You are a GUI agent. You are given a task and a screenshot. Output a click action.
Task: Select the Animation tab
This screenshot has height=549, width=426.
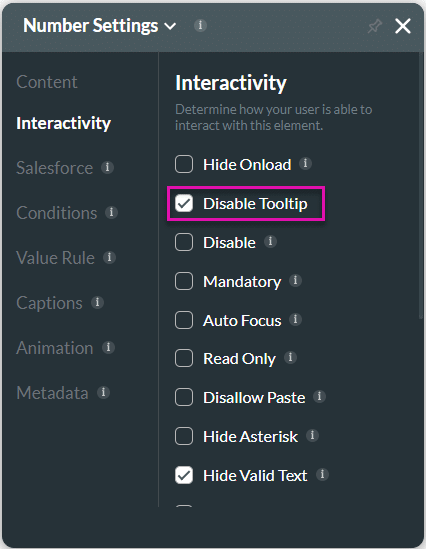click(x=55, y=348)
